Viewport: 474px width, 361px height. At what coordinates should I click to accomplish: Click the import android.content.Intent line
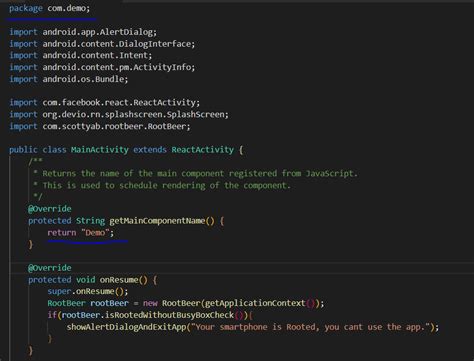click(x=80, y=55)
